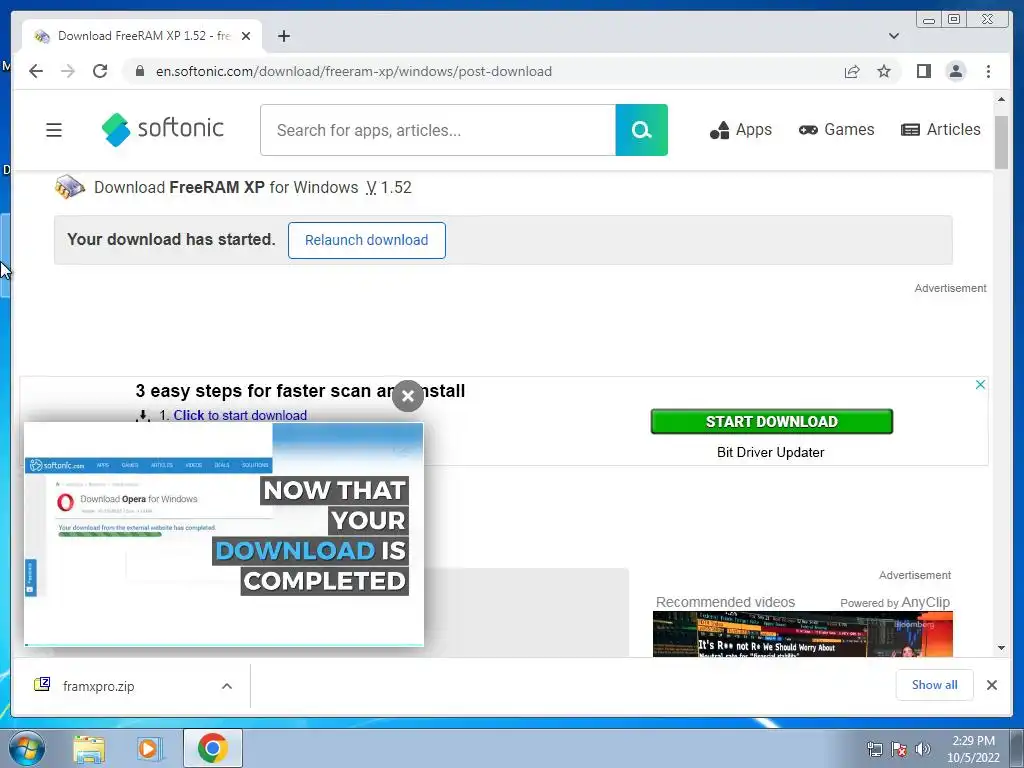Image resolution: width=1024 pixels, height=768 pixels.
Task: Click the 'Click to start download' link
Action: (x=240, y=415)
